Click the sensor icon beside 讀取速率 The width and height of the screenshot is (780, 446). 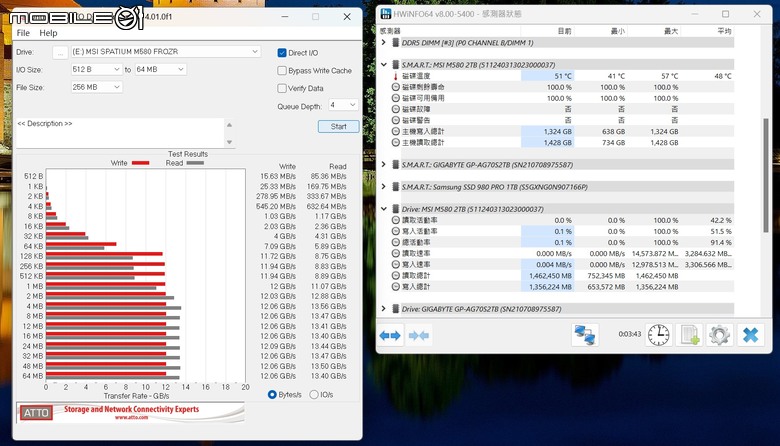point(396,253)
